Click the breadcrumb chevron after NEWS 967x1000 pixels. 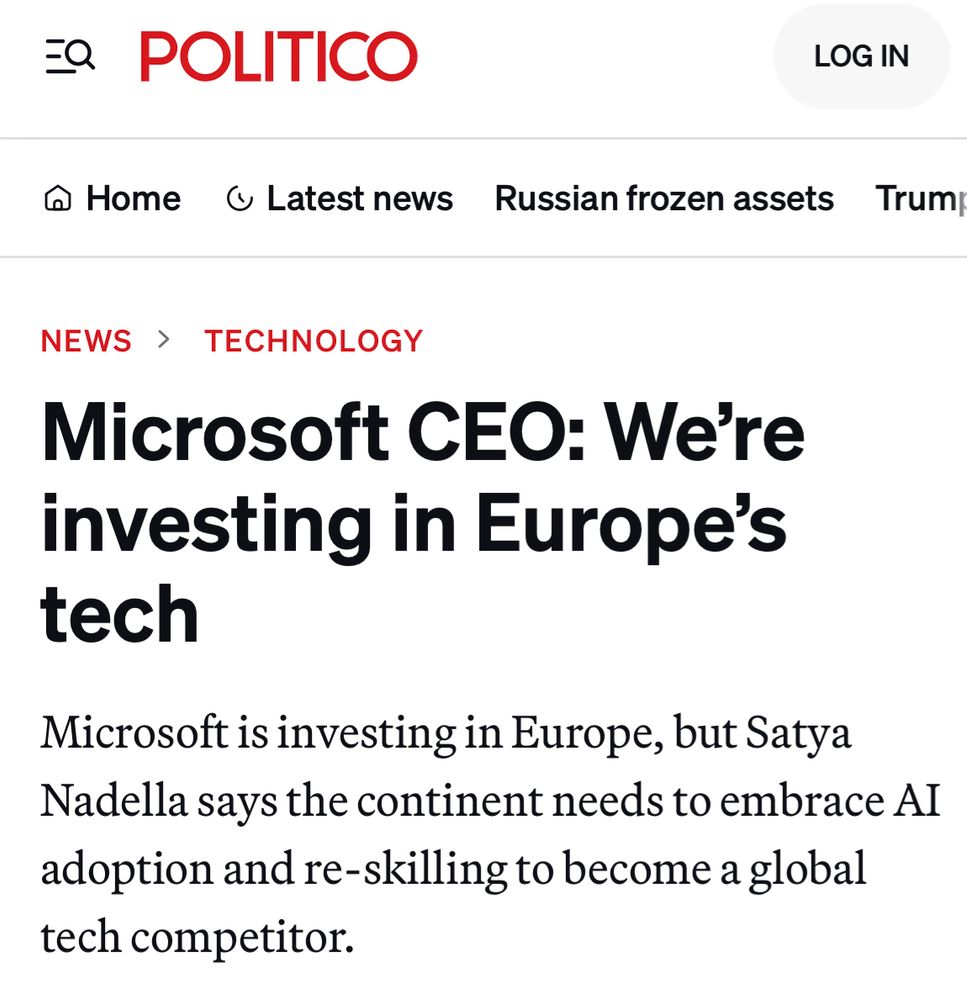click(165, 340)
